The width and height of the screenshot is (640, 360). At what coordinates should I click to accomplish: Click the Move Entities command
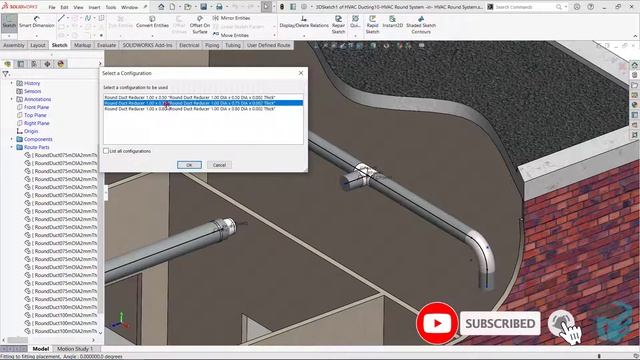point(231,35)
